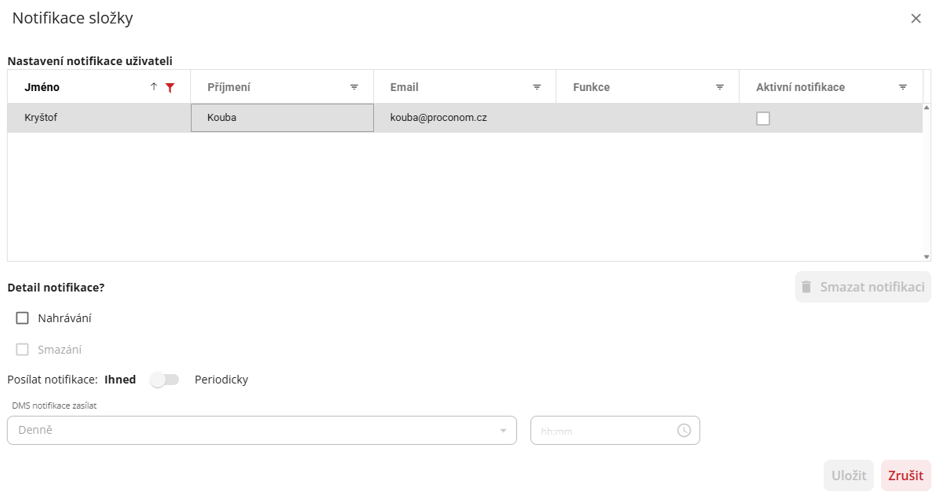Open the Aktivní notifikace column filter menu
The image size is (947, 497).
point(903,88)
